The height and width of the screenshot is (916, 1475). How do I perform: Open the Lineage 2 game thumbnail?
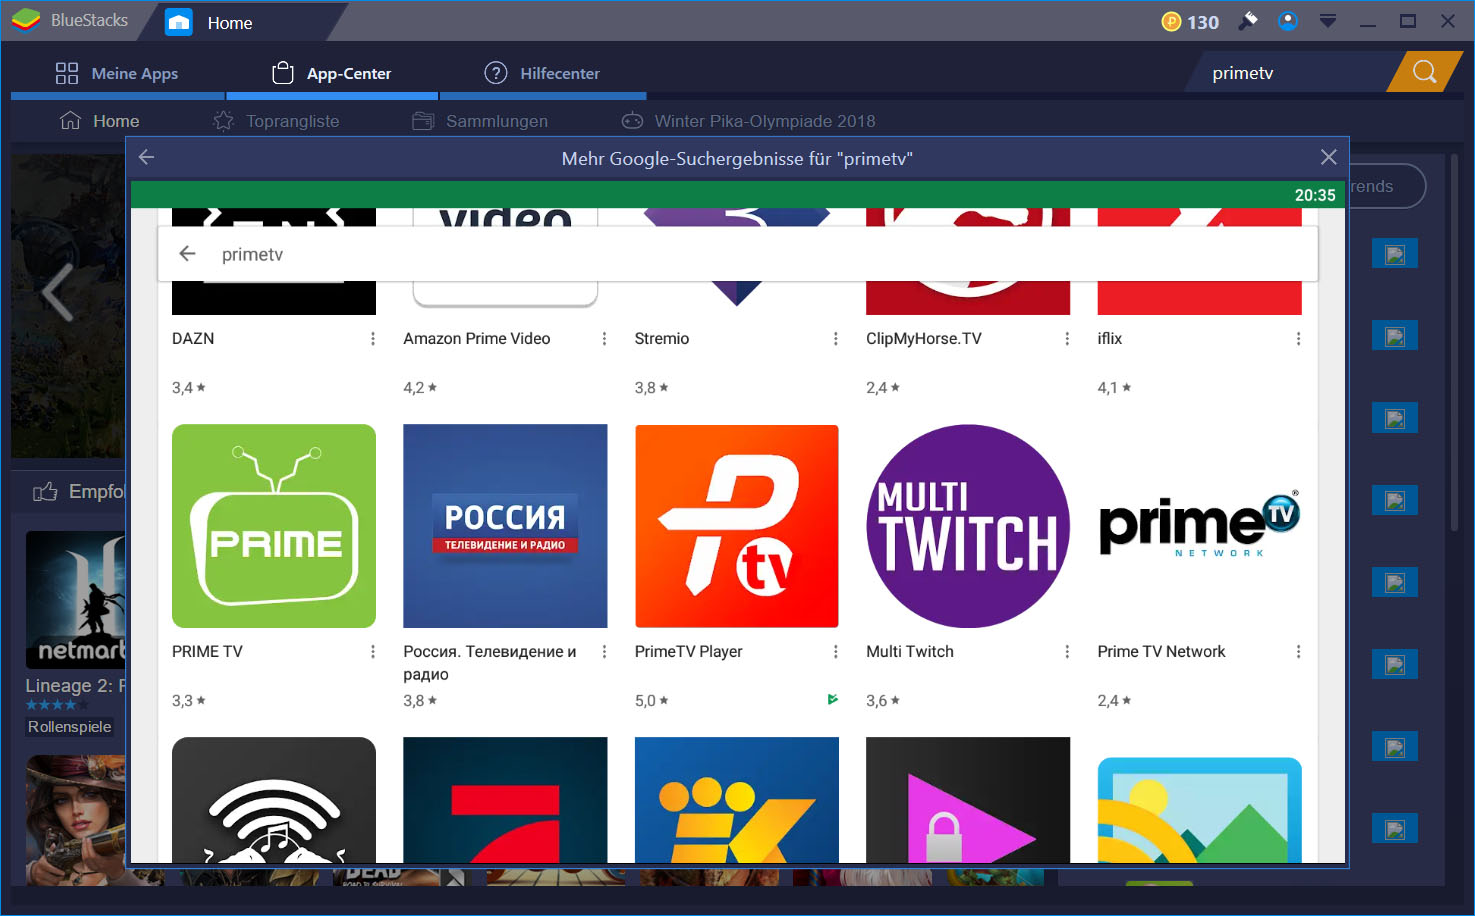[76, 600]
